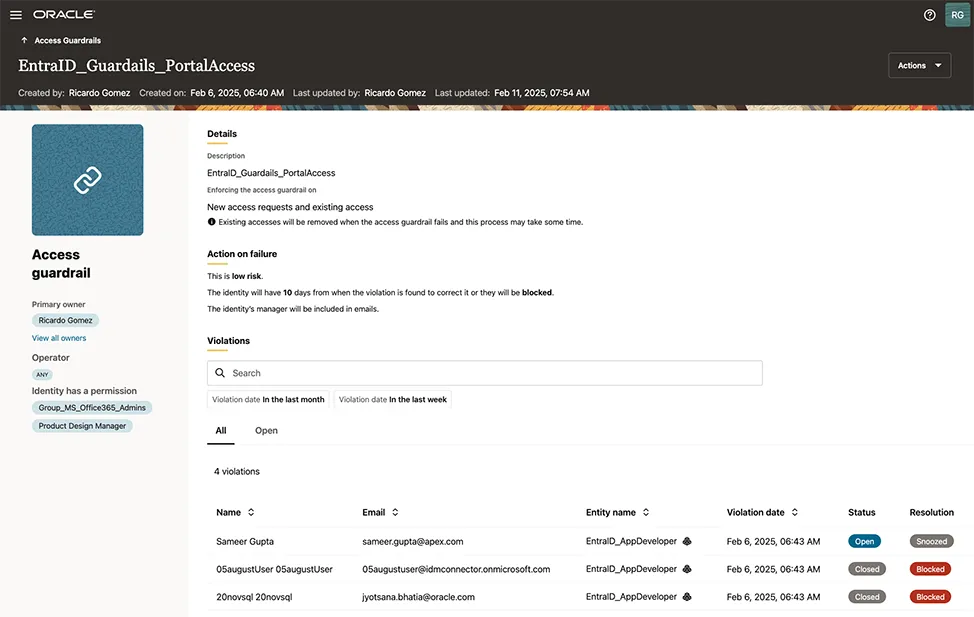The width and height of the screenshot is (974, 617).
Task: Click the back arrow beside Access Guardrails
Action: [x=24, y=41]
